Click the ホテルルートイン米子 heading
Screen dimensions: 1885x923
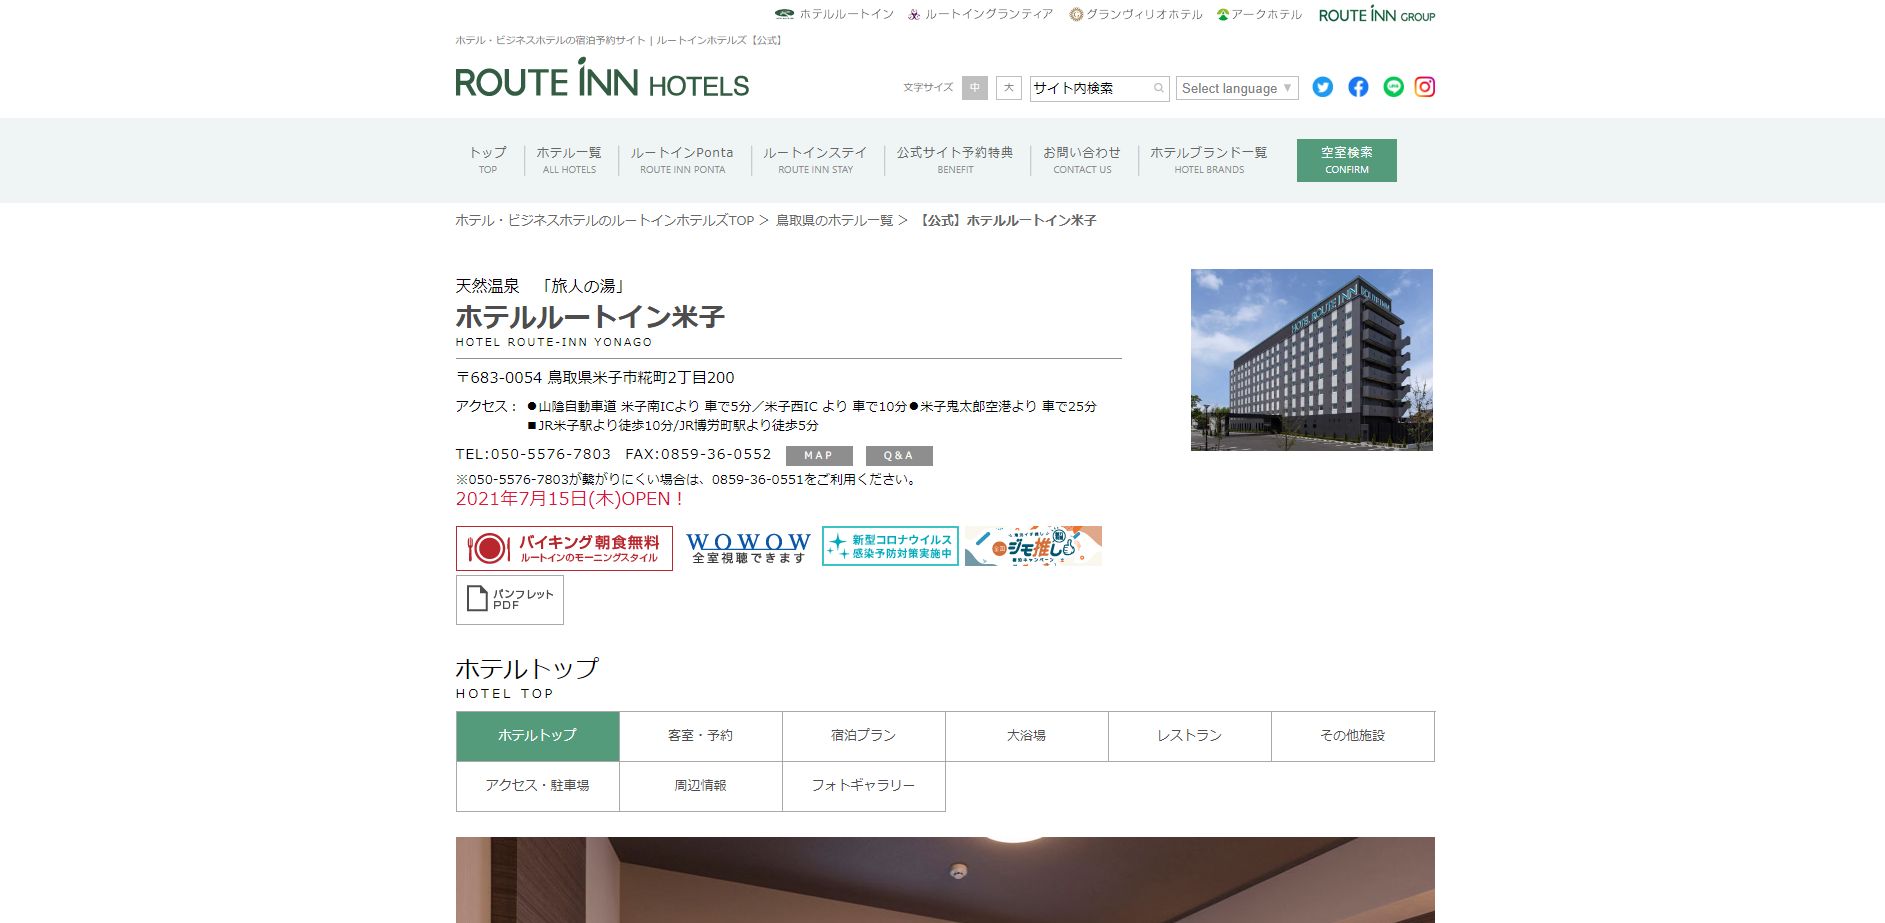click(x=590, y=317)
